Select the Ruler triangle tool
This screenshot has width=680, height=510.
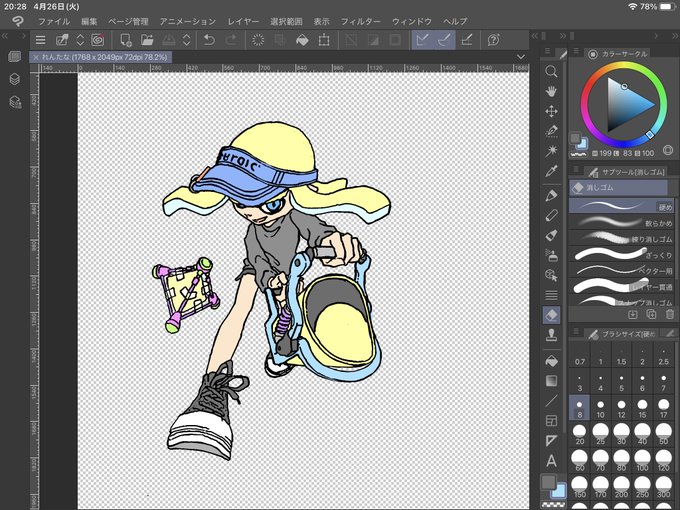551,441
